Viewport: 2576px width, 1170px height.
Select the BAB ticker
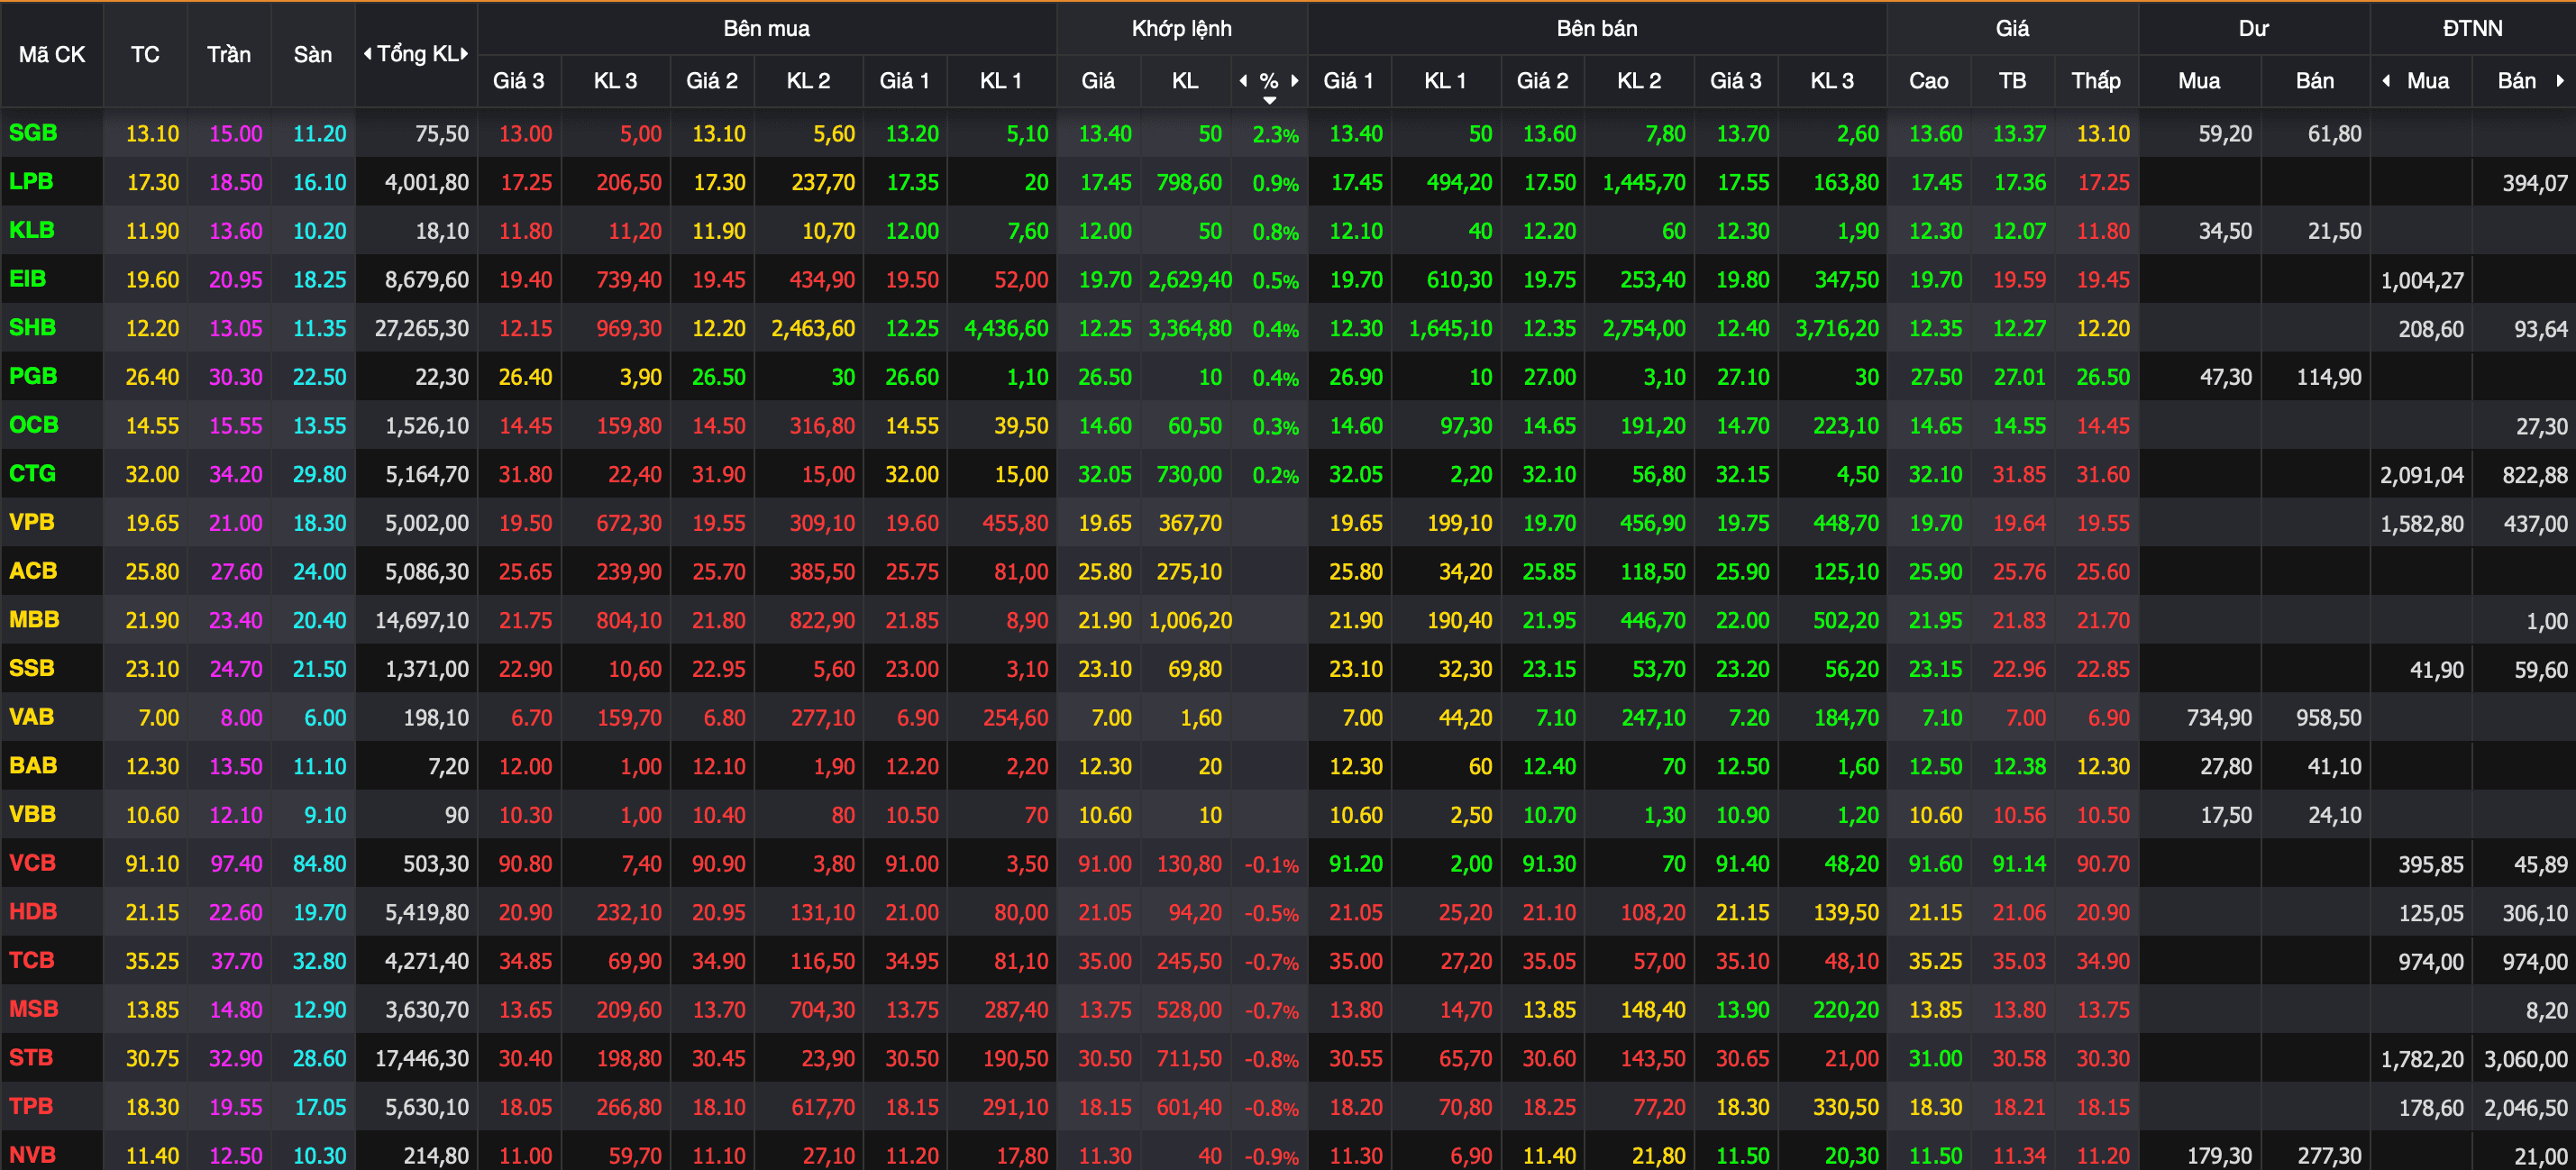pos(33,766)
